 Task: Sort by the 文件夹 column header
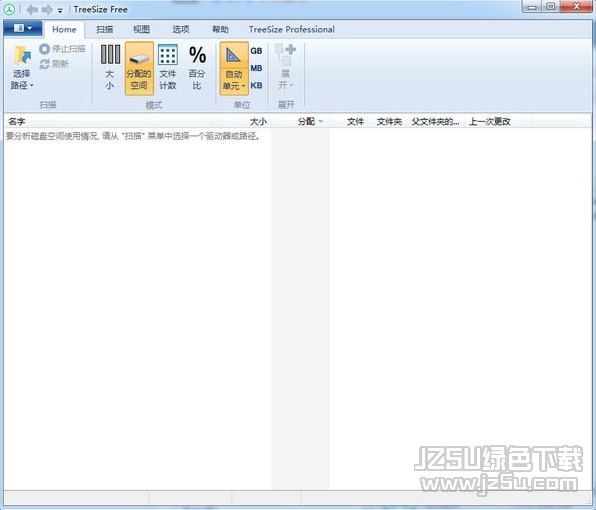(x=387, y=122)
